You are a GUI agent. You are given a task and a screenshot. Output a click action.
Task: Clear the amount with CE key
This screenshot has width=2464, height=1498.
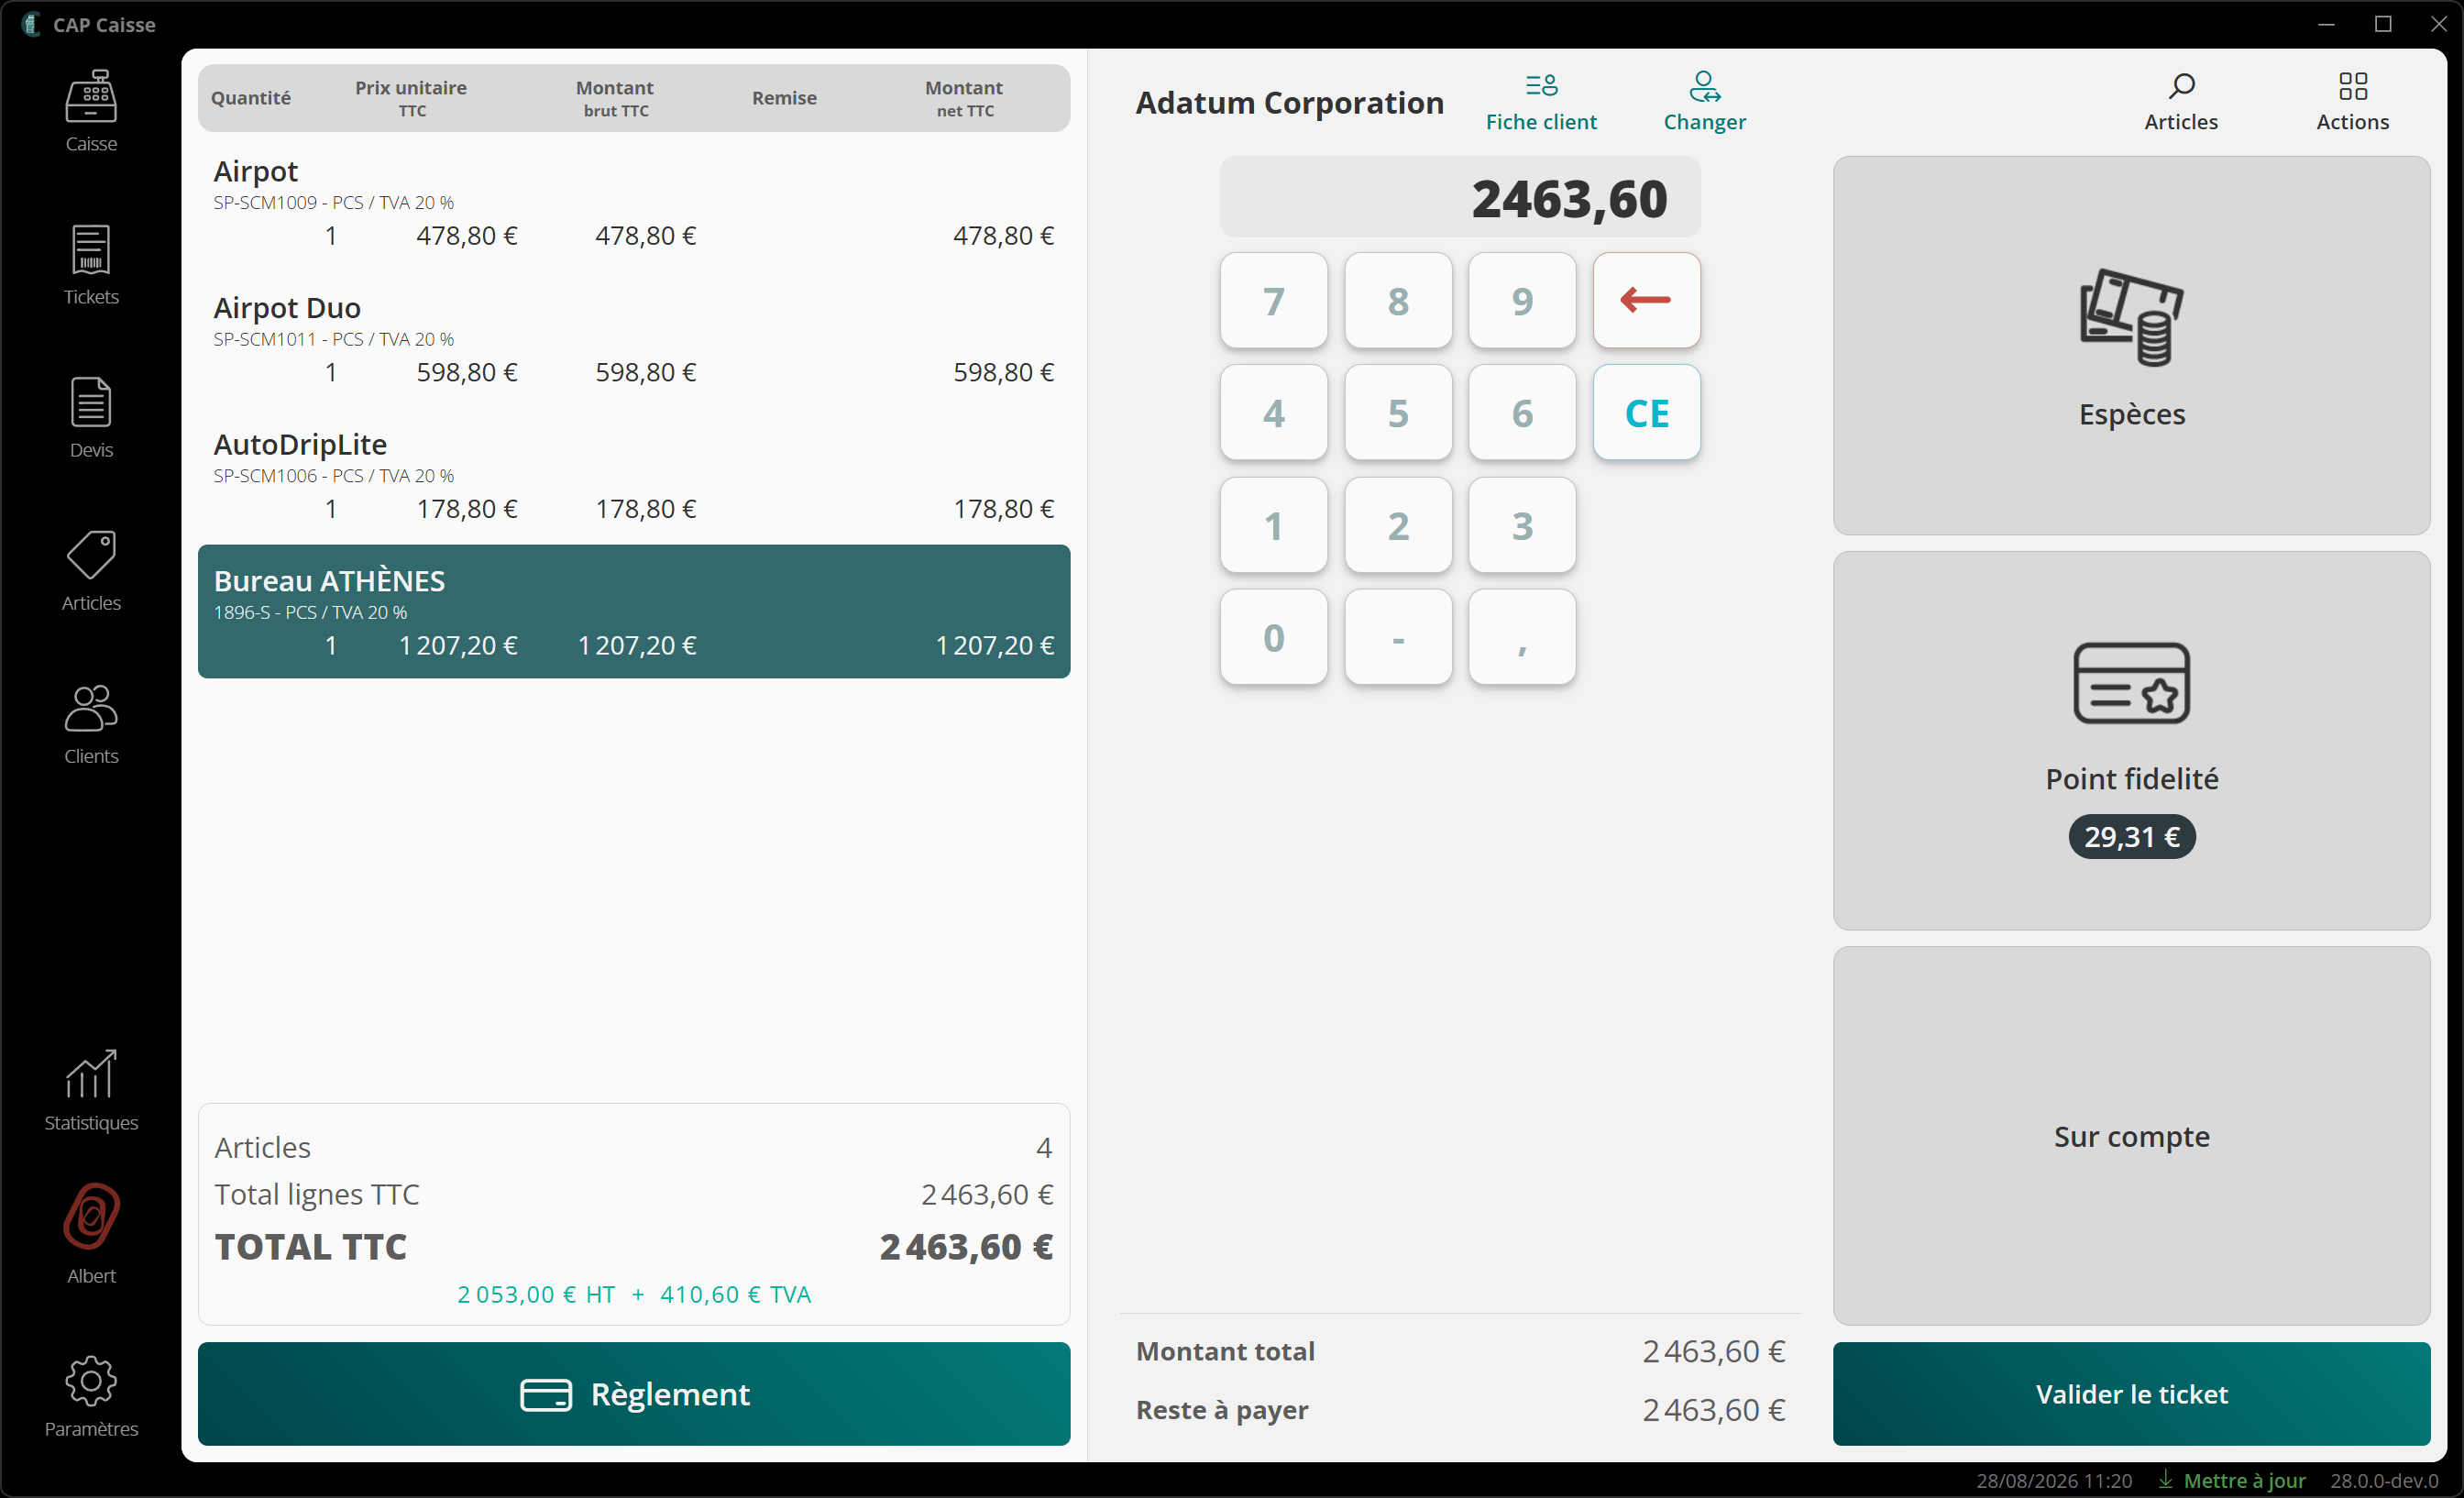[x=1646, y=412]
